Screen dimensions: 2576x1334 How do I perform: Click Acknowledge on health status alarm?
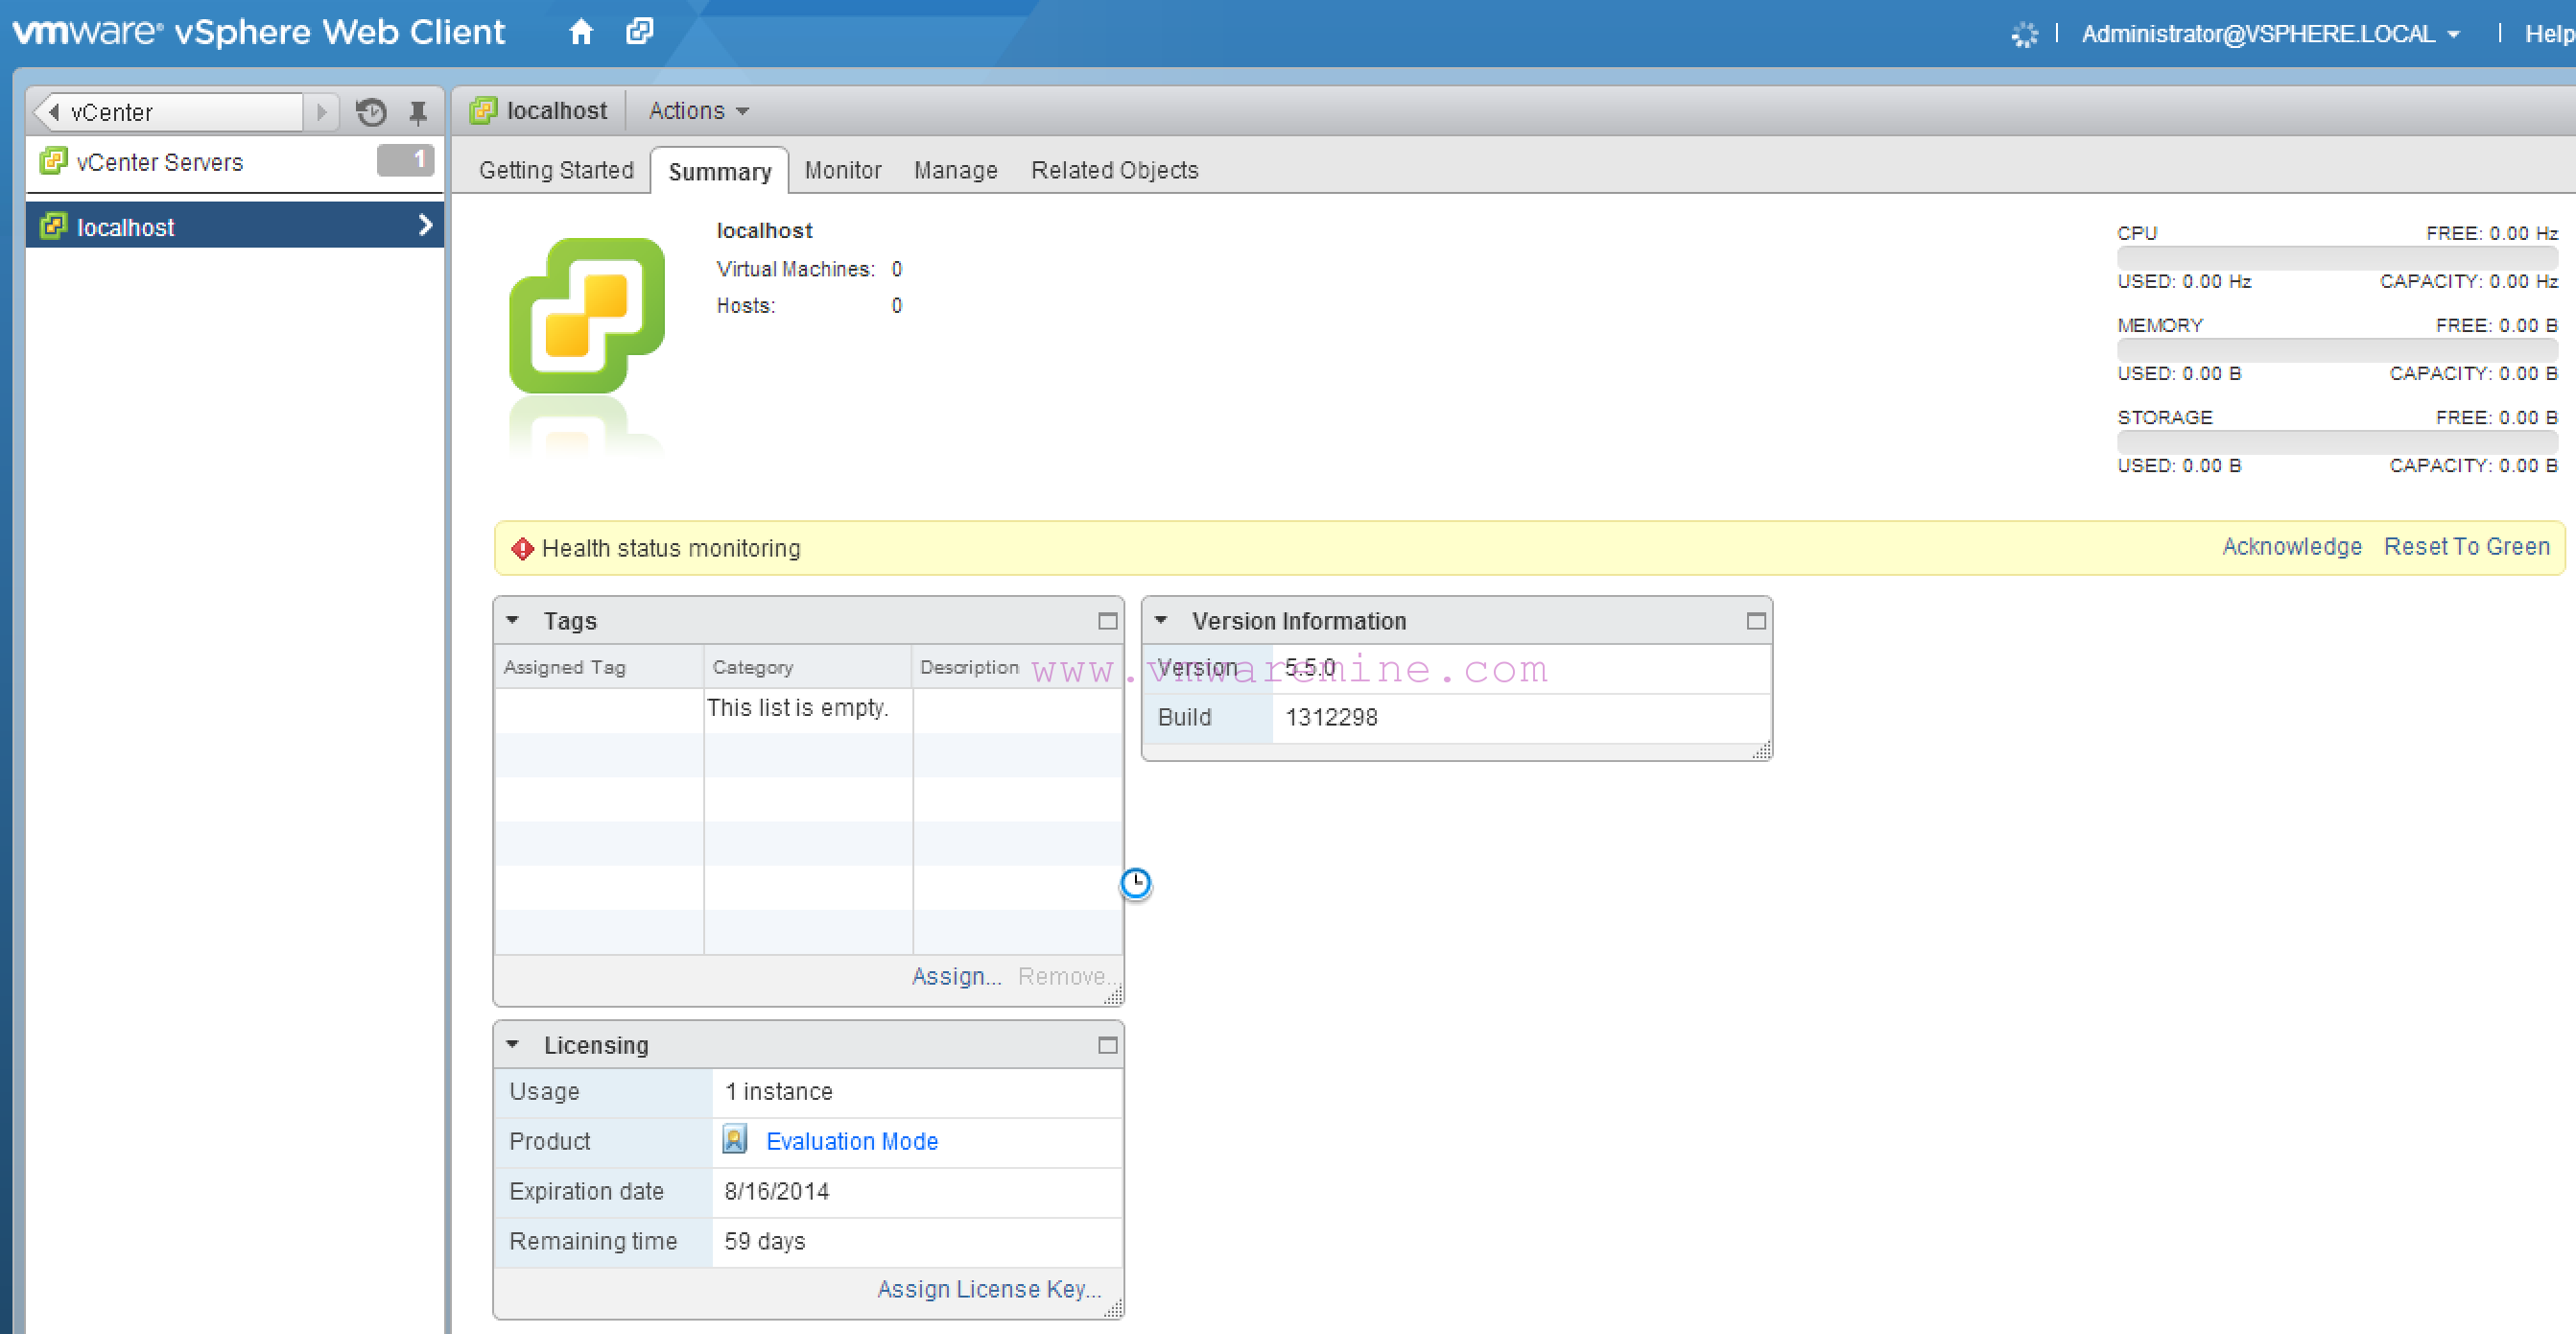tap(2291, 547)
